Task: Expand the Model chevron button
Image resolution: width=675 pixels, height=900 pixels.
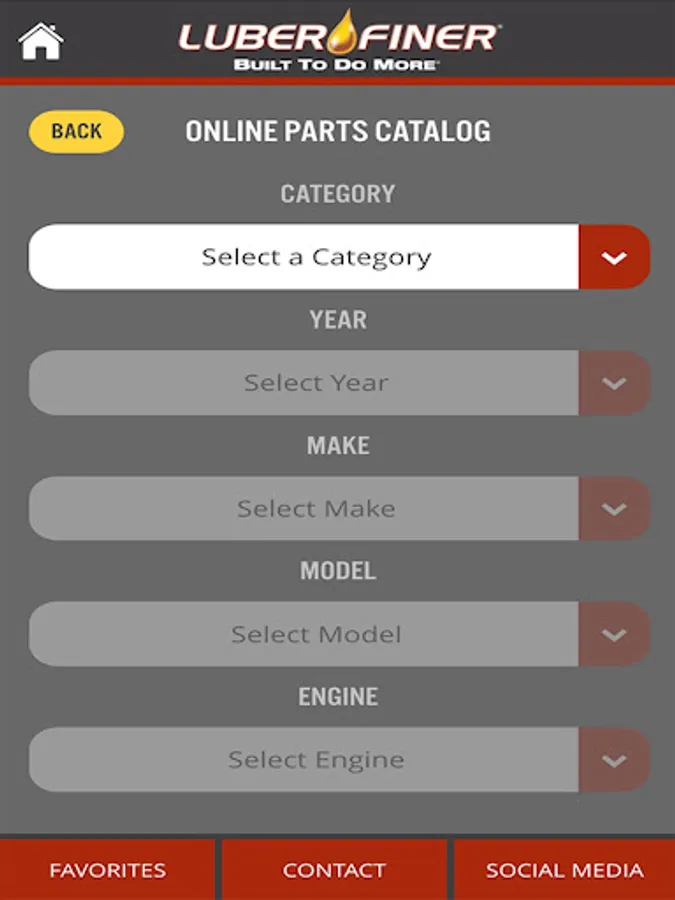Action: click(x=614, y=634)
